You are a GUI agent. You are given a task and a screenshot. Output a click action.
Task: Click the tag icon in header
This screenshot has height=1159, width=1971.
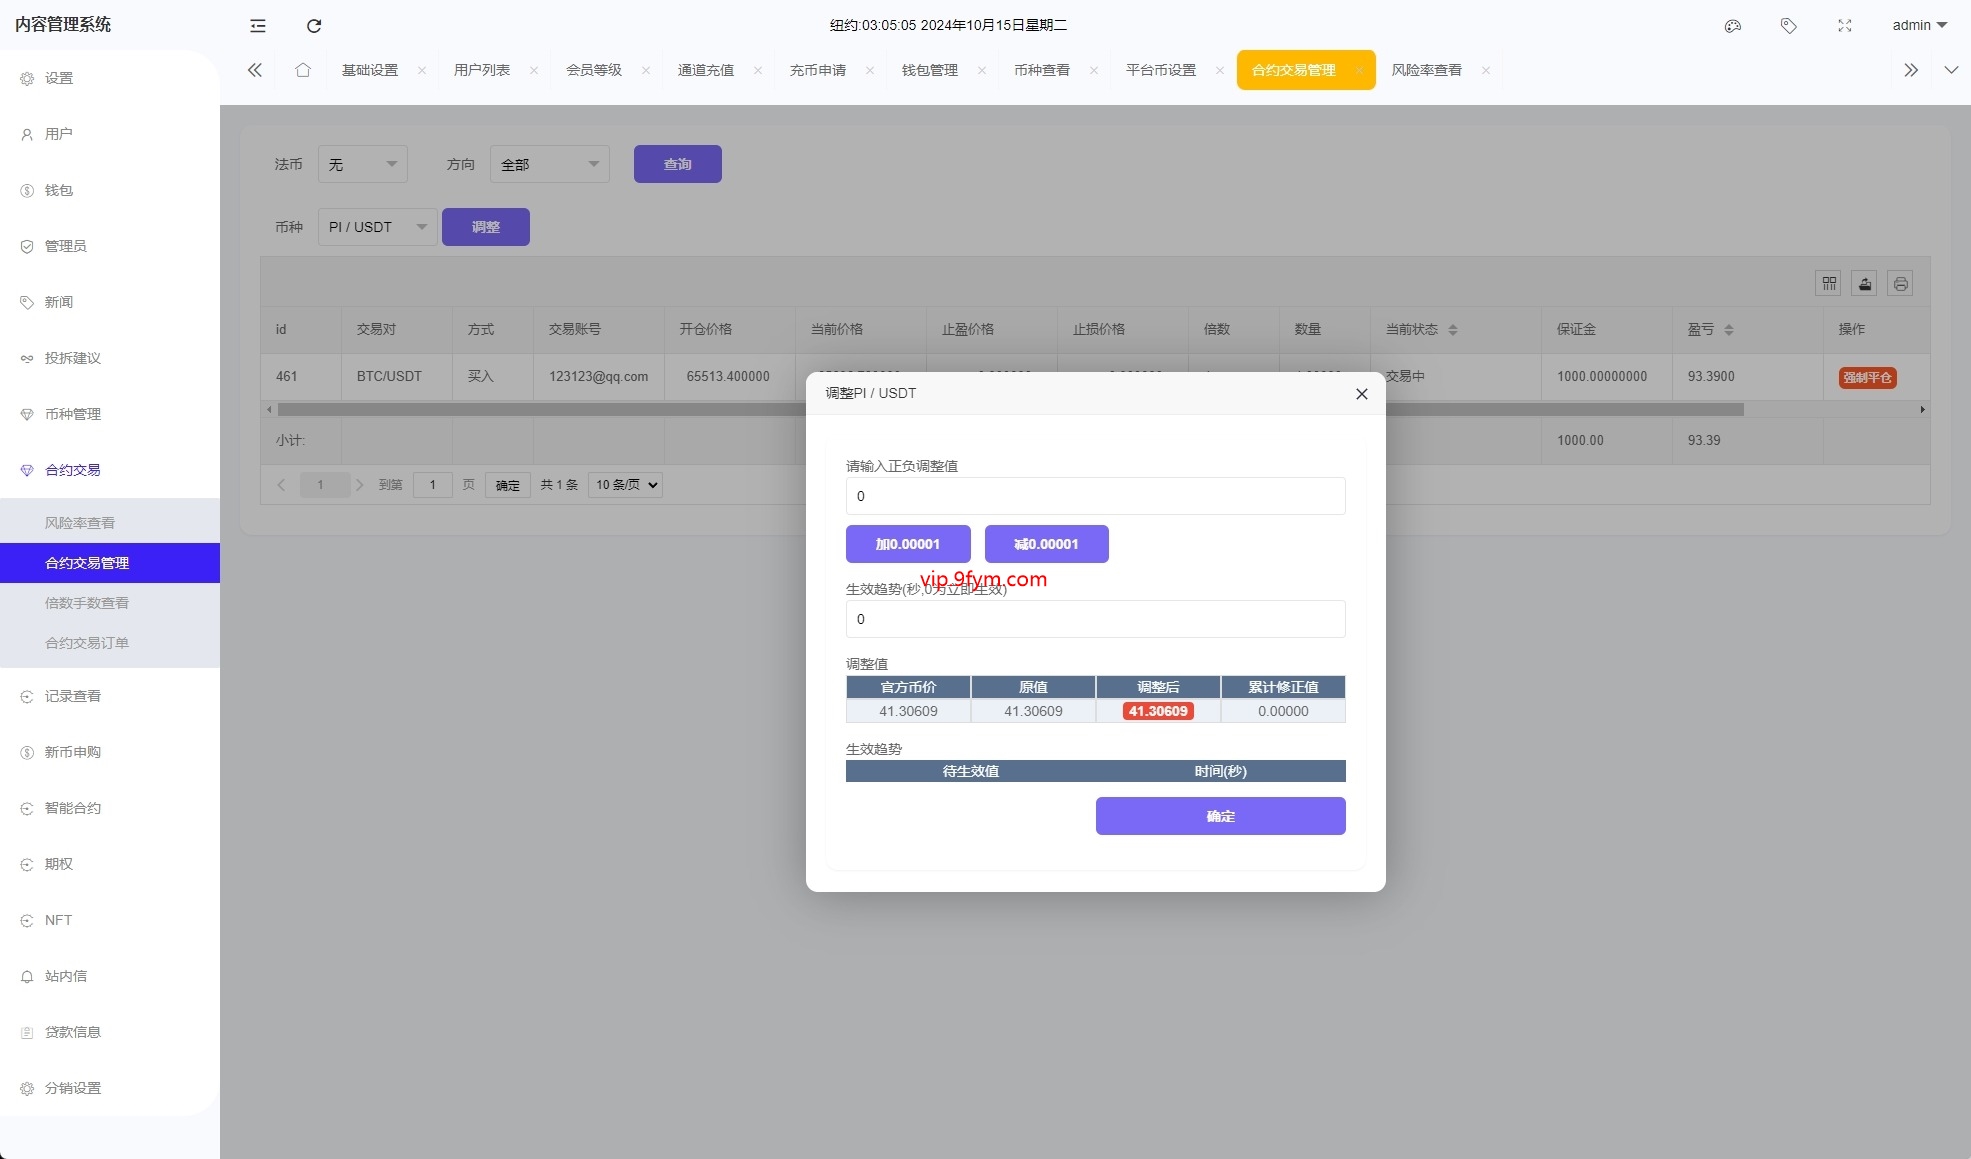tap(1789, 26)
